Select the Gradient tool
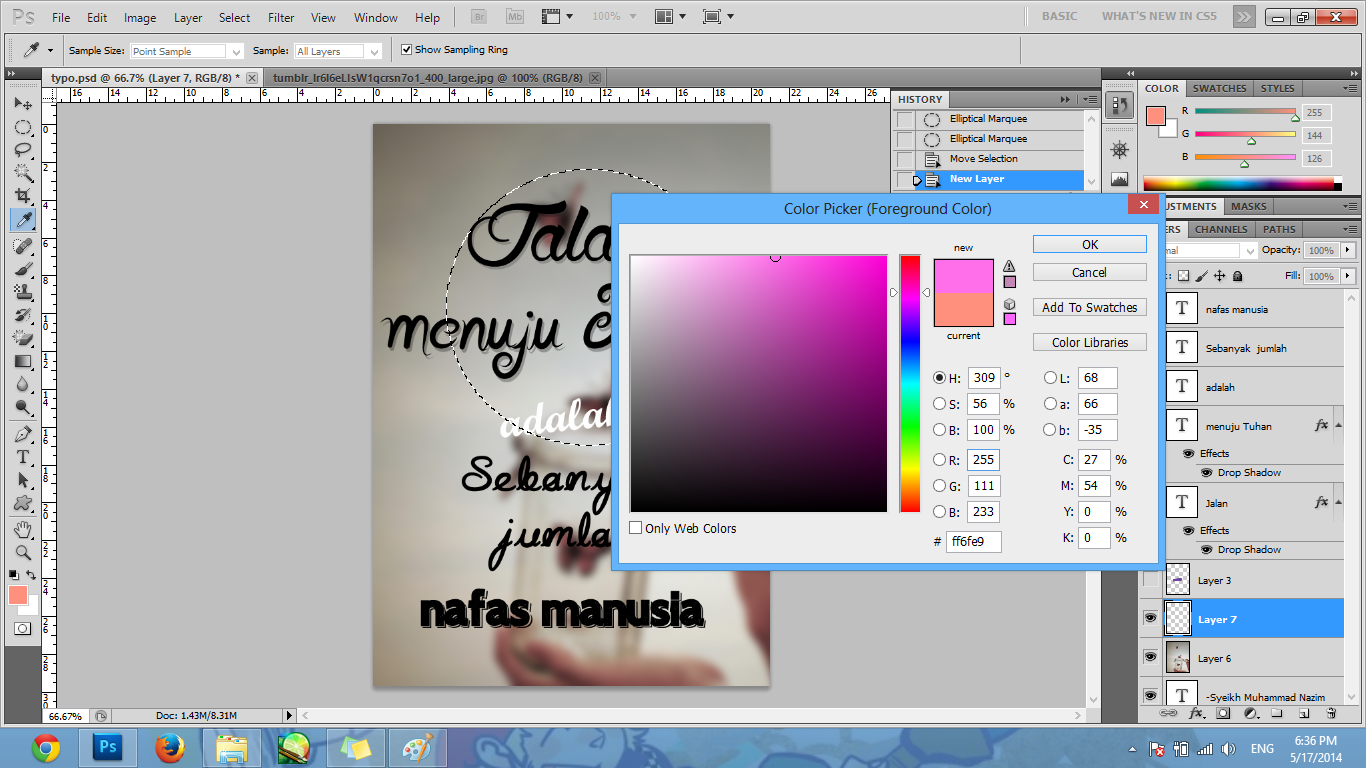Screen dimensions: 1366x768 (x=22, y=361)
